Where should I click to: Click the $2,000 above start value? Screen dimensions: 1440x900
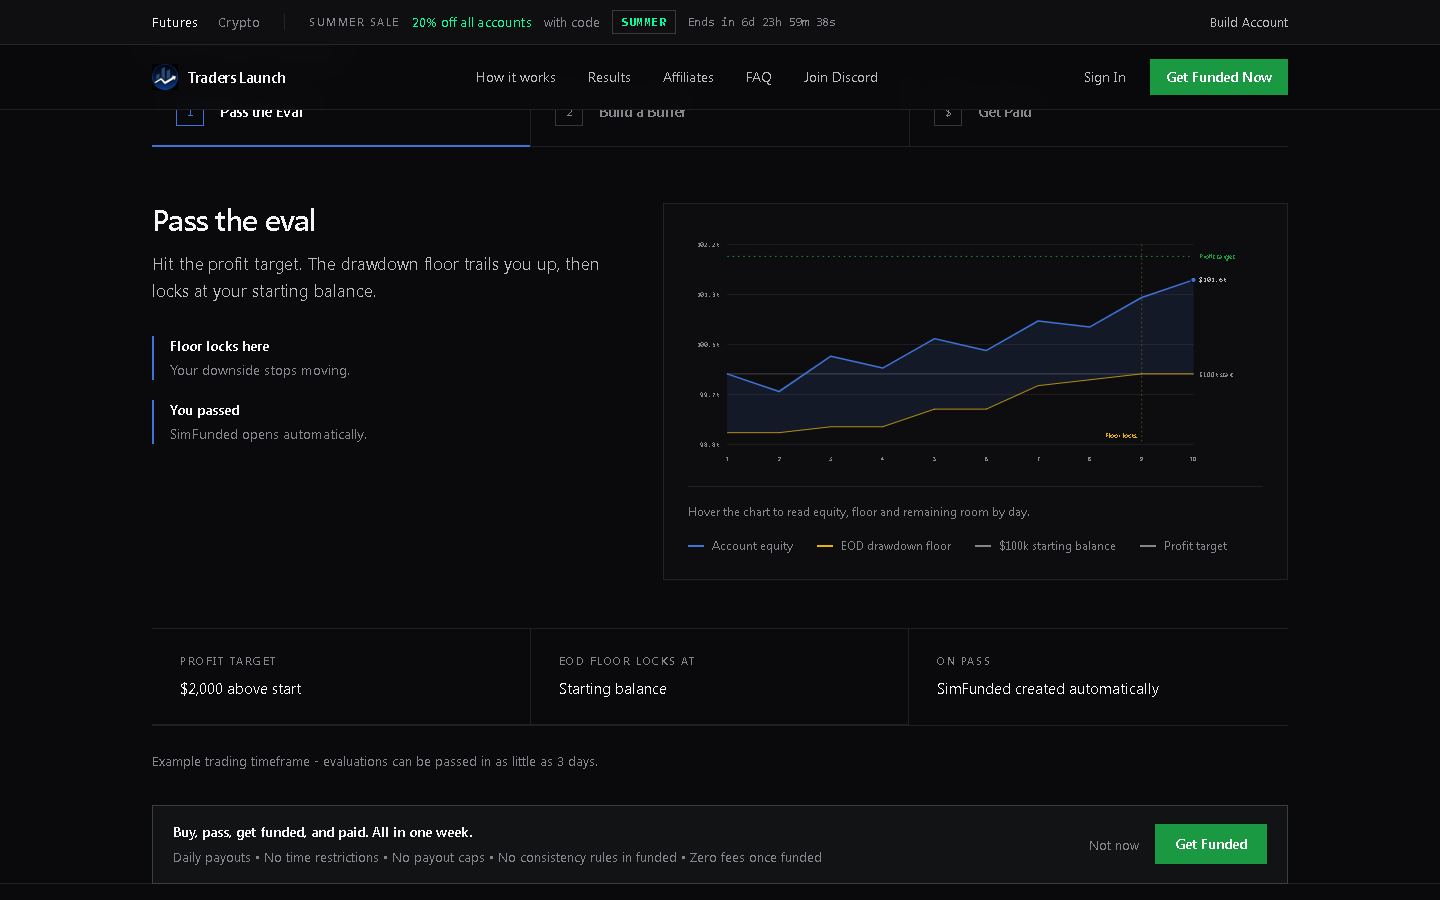tap(241, 689)
